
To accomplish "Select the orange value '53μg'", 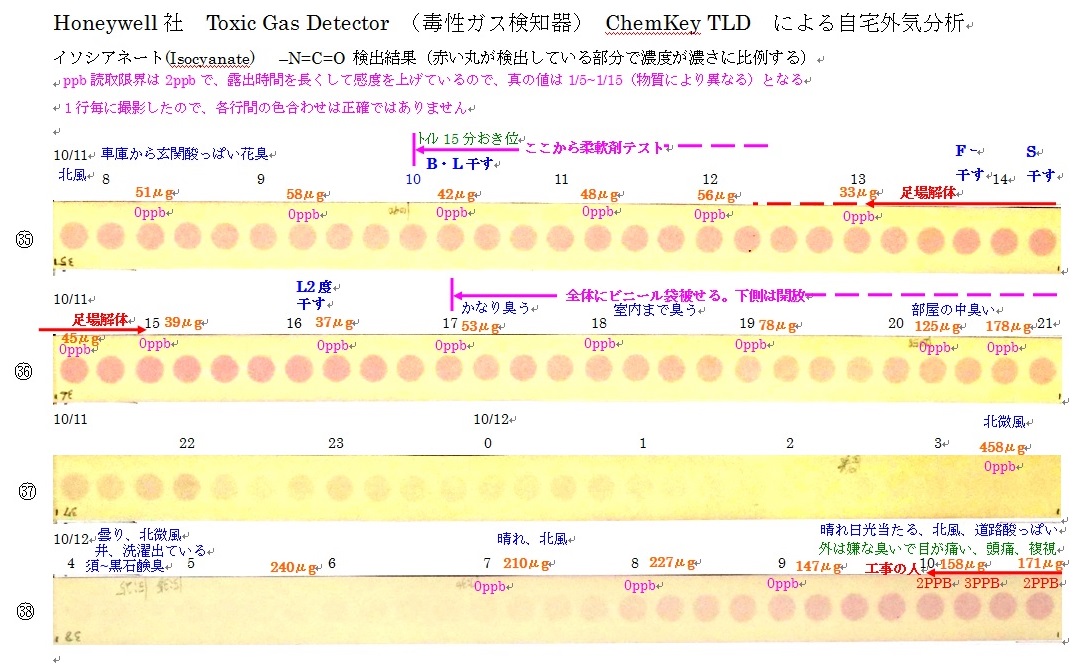I will click(x=480, y=326).
